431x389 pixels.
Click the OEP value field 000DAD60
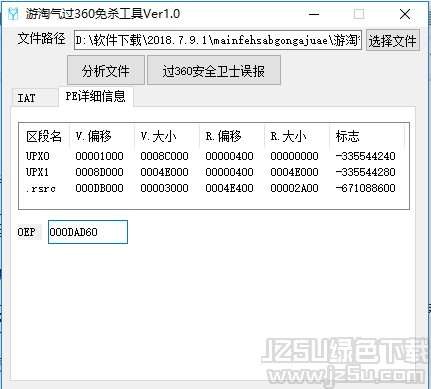click(88, 232)
